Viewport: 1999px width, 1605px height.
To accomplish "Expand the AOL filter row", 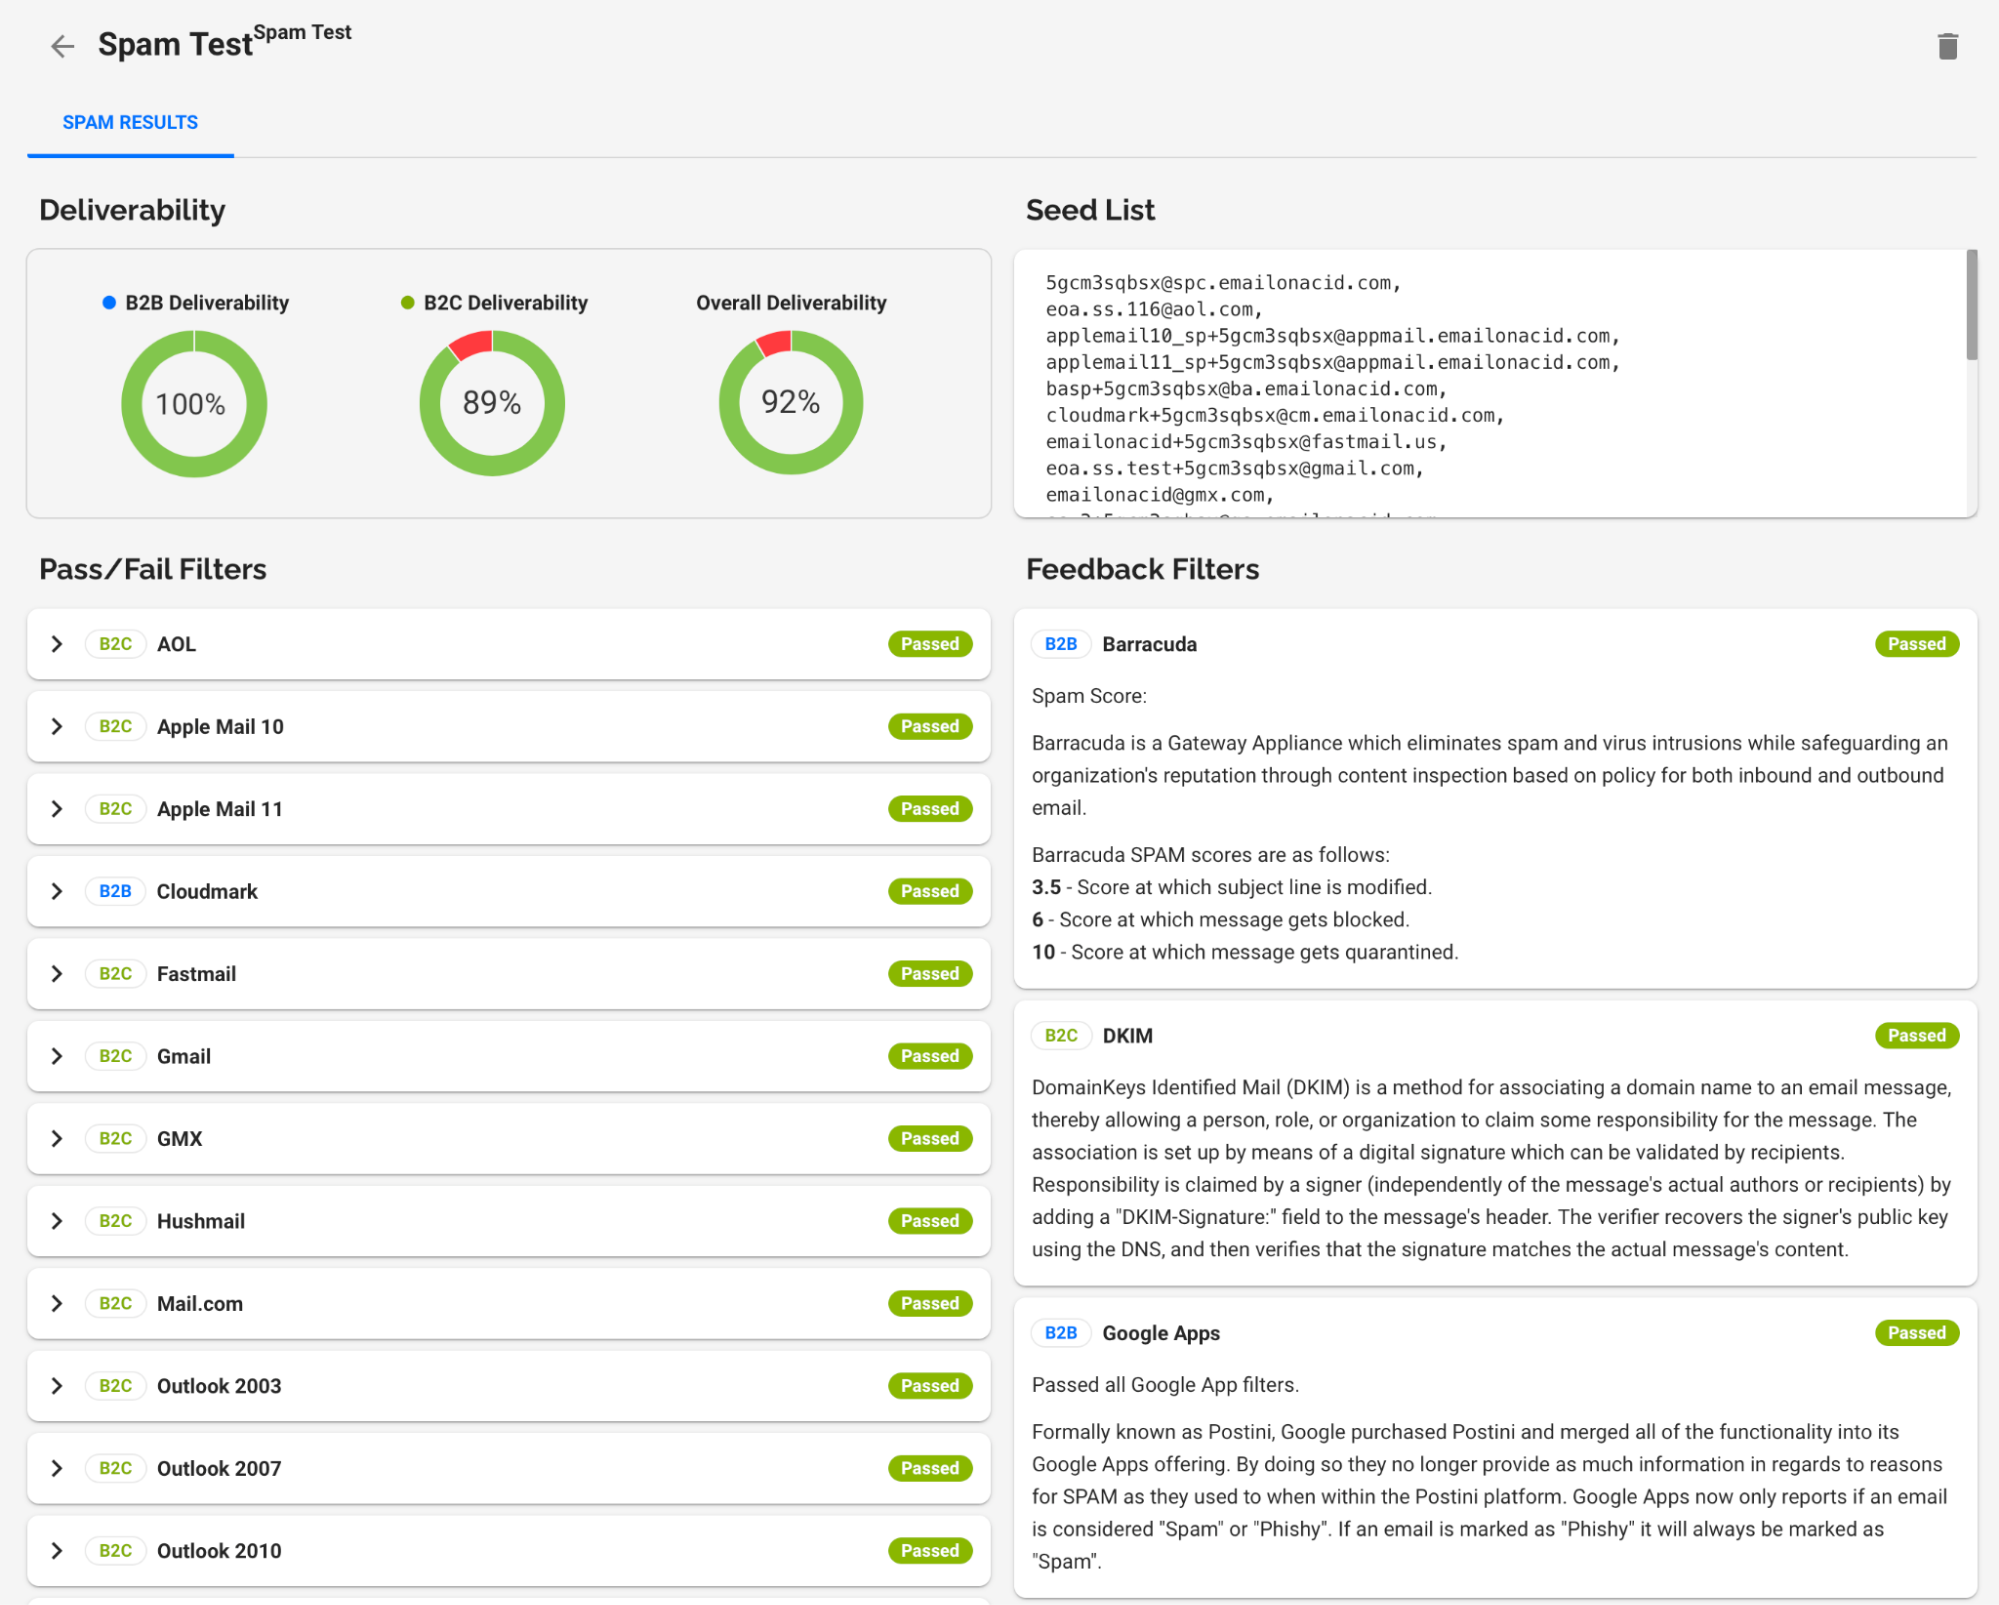I will click(x=57, y=644).
